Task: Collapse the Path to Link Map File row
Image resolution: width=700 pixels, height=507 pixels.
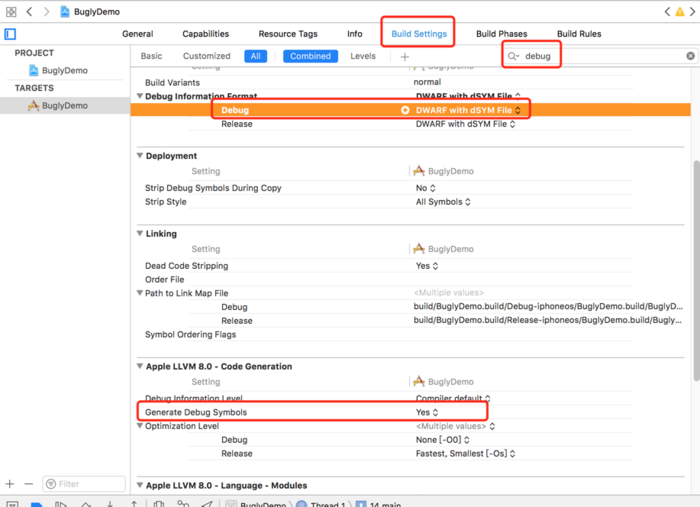Action: coord(140,293)
